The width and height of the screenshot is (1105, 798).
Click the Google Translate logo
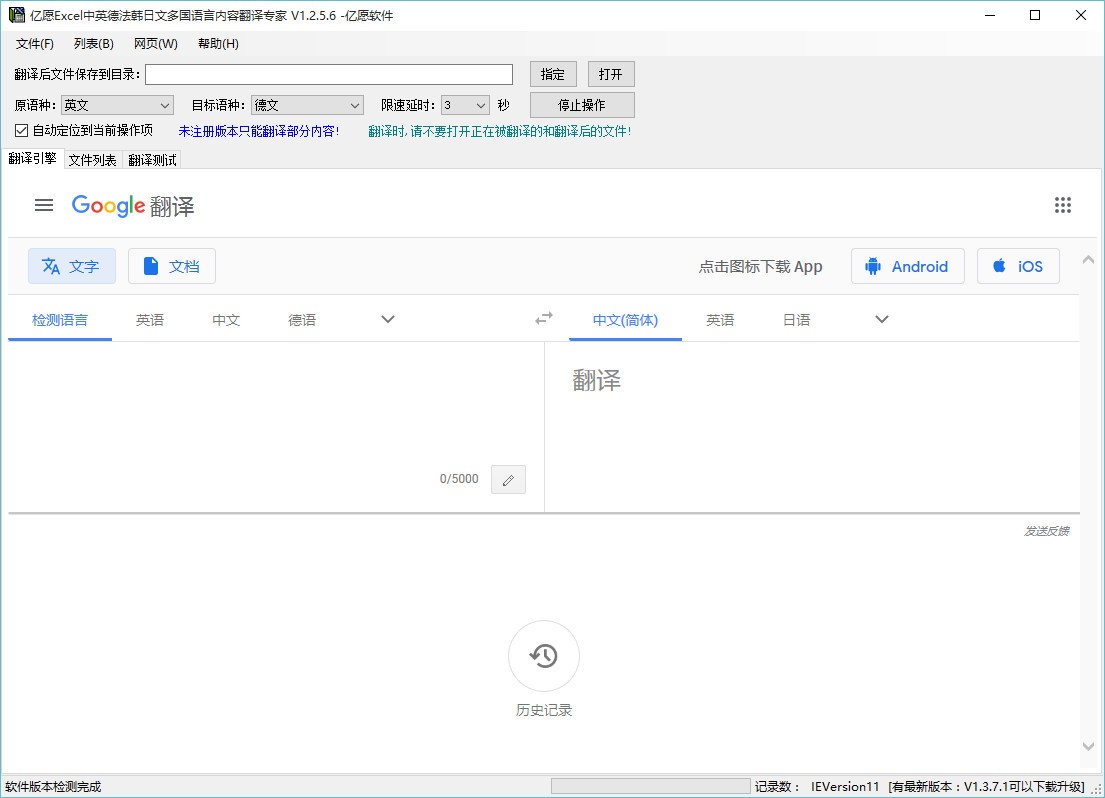132,206
